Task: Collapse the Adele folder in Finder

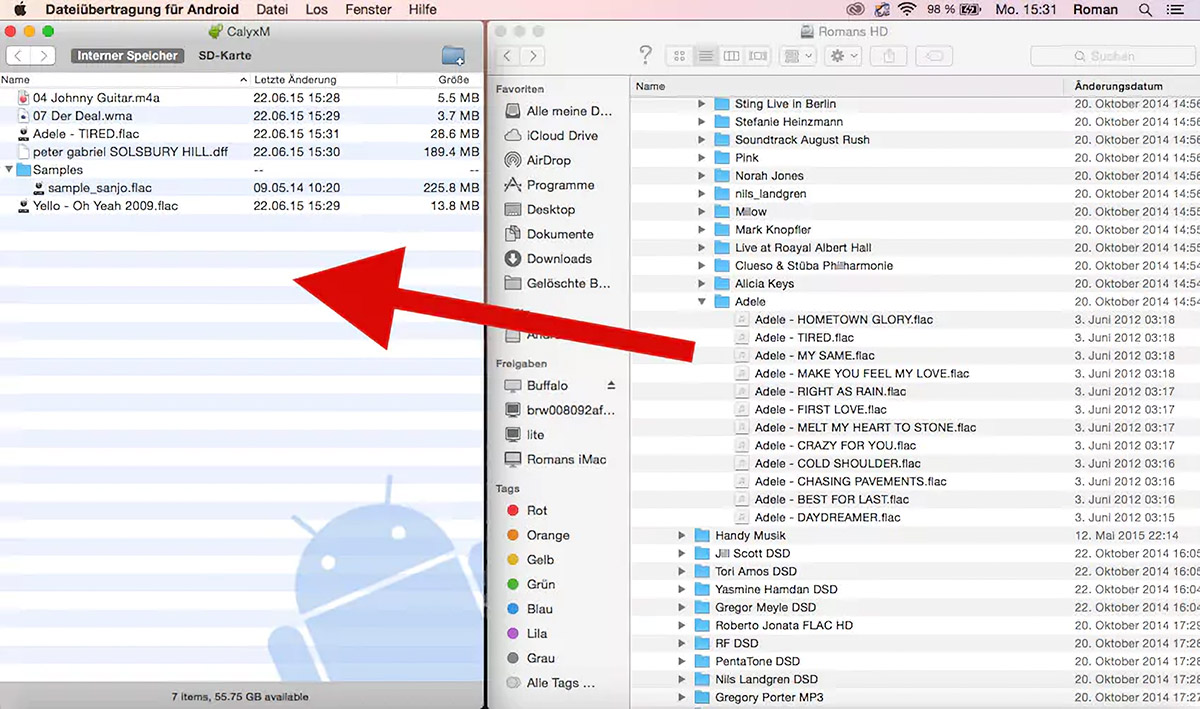Action: click(x=701, y=302)
